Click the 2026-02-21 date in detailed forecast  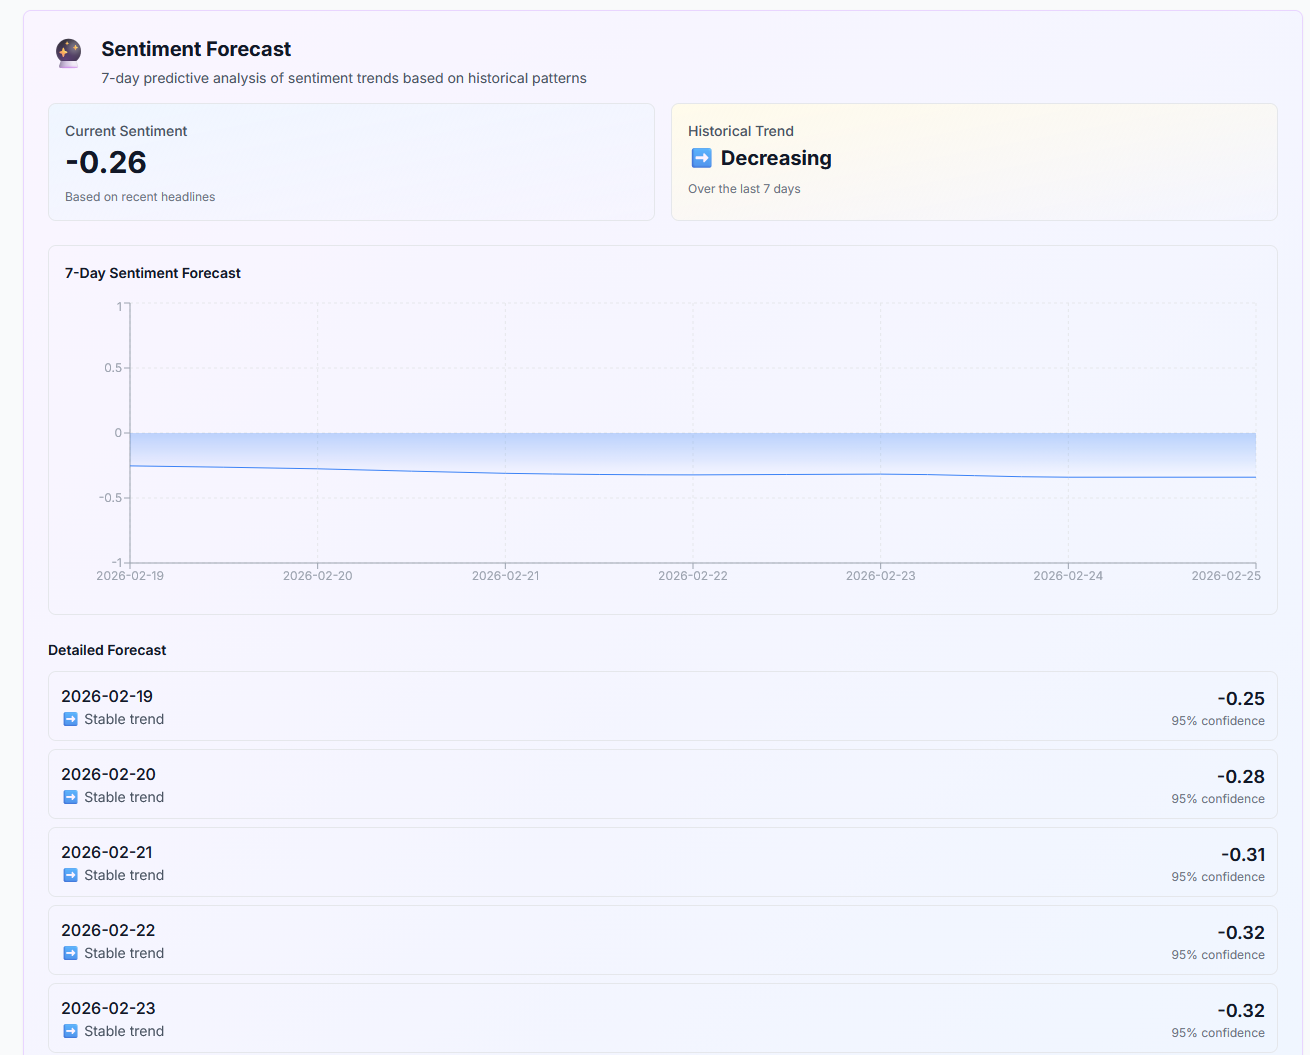coord(107,852)
